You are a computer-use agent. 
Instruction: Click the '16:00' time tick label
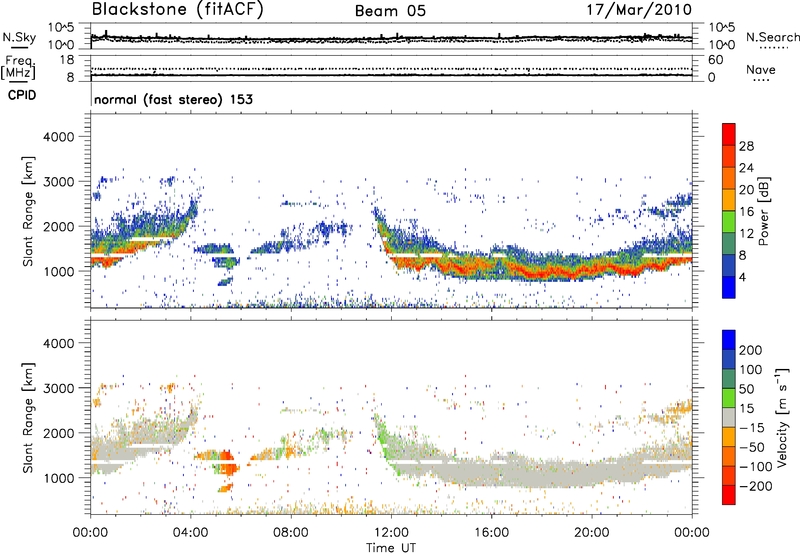491,533
